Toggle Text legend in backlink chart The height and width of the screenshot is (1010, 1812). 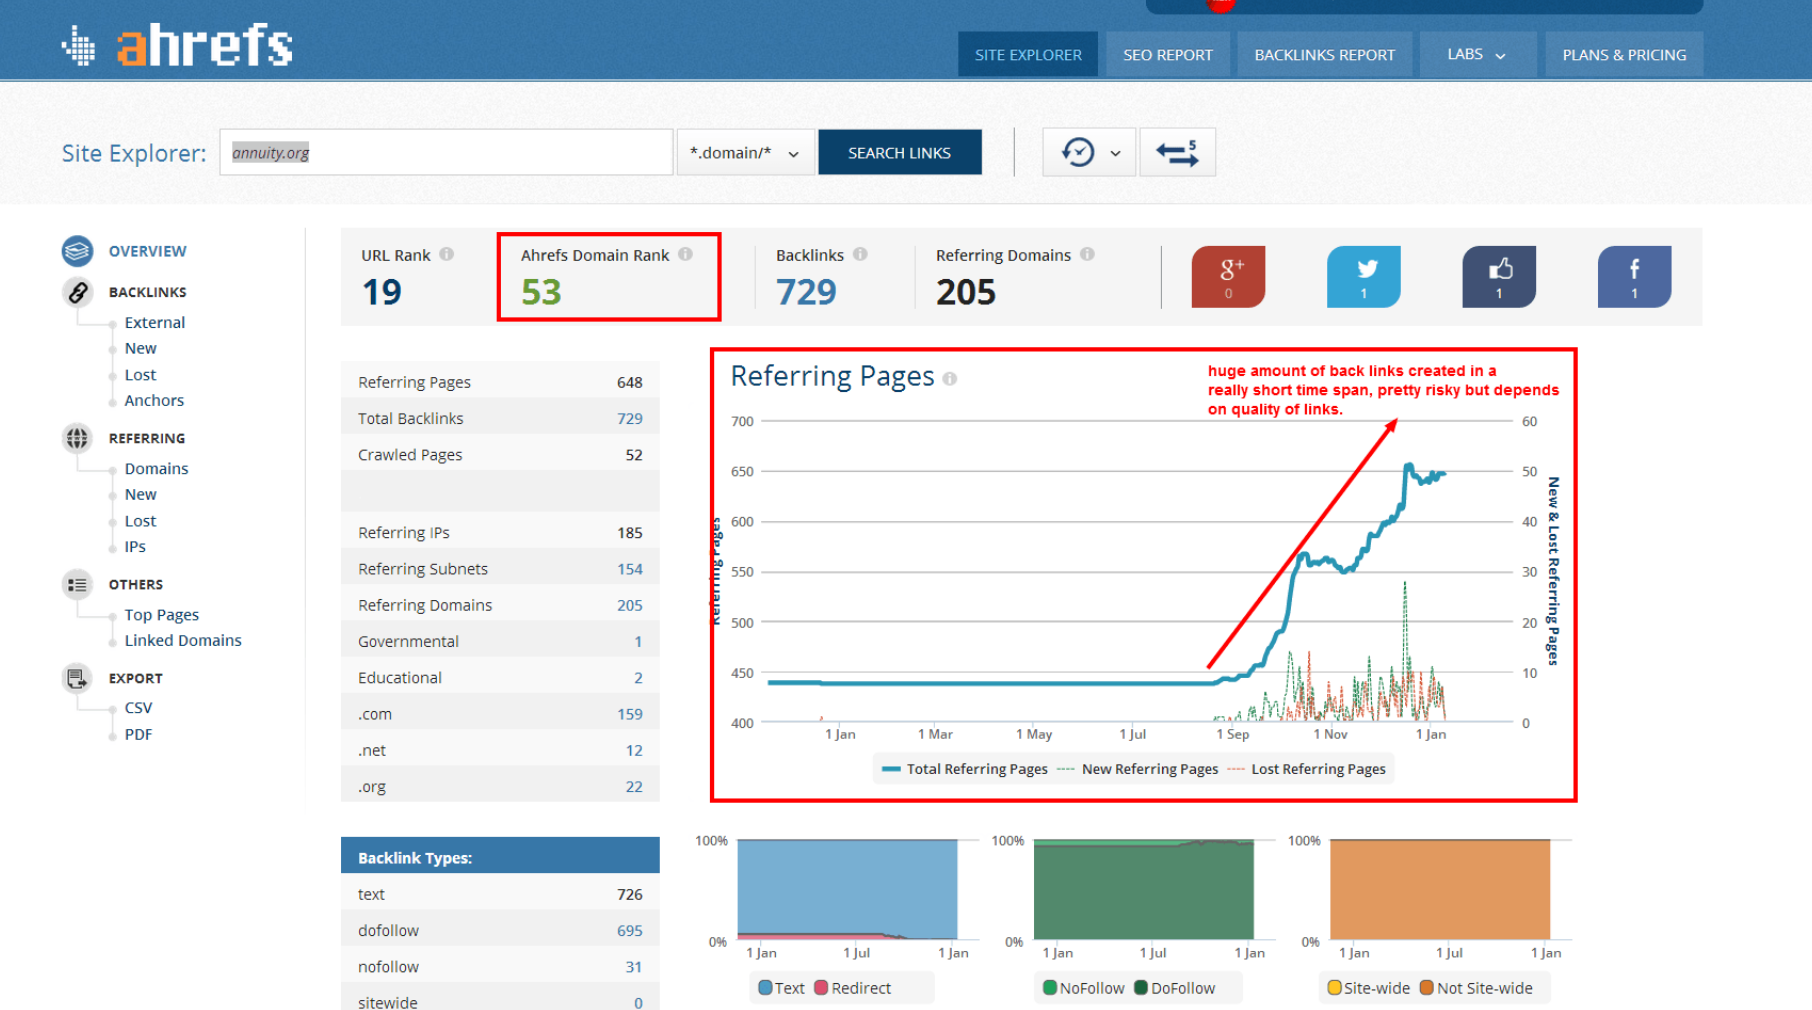pyautogui.click(x=781, y=988)
